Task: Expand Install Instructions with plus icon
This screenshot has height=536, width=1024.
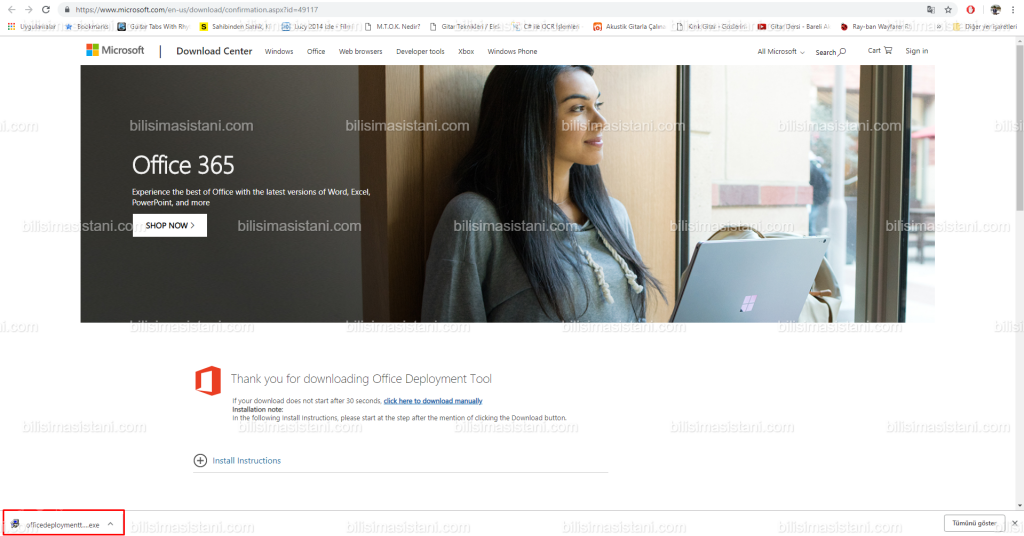Action: [200, 460]
